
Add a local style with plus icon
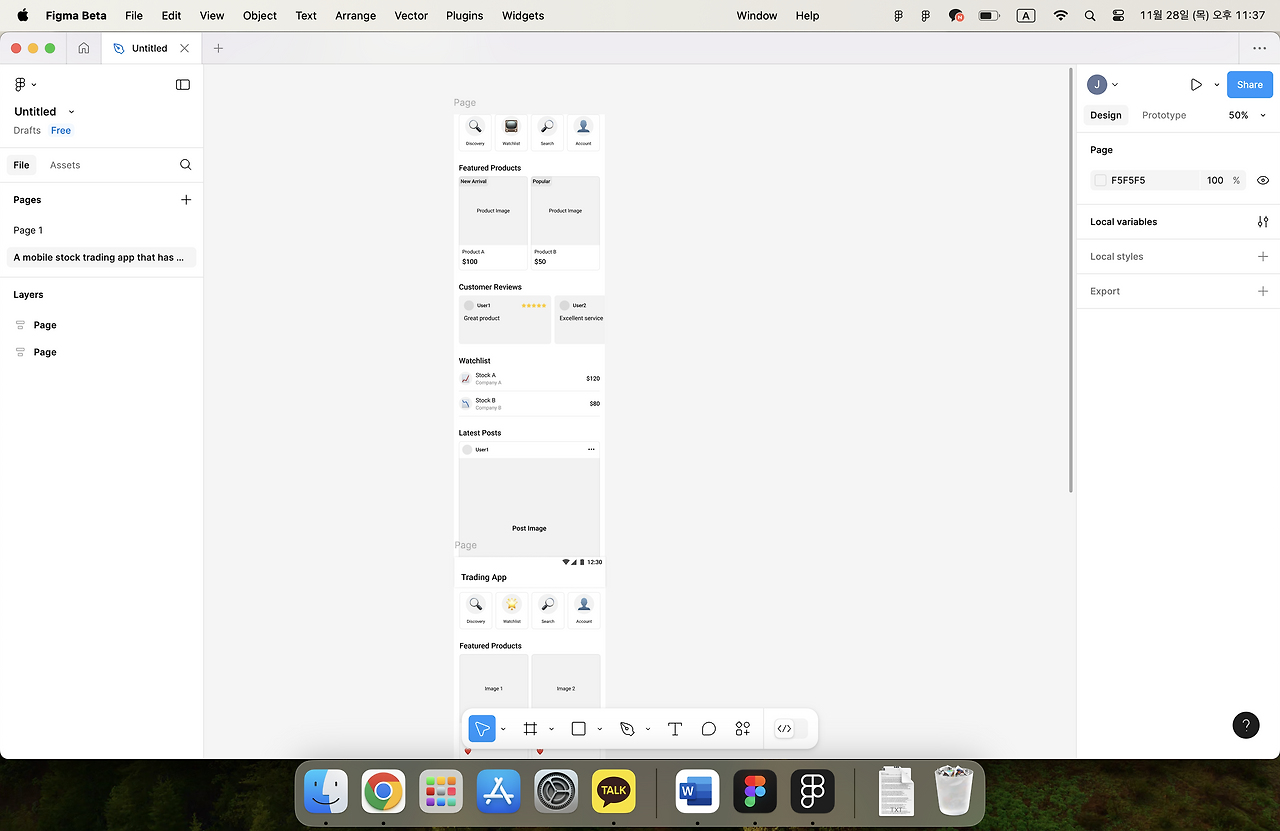pos(1263,257)
